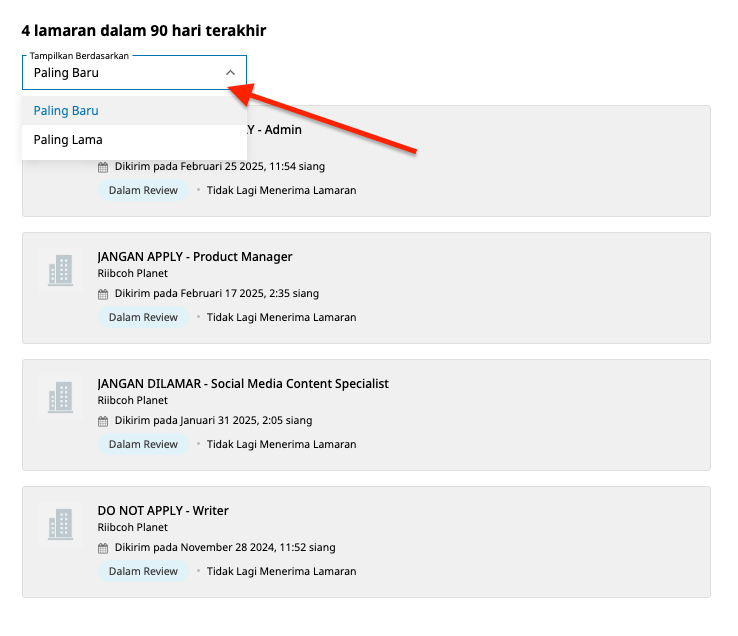Click Tidak Lagi Menerima Lamaran on Writer card
738x636 pixels.
(281, 572)
